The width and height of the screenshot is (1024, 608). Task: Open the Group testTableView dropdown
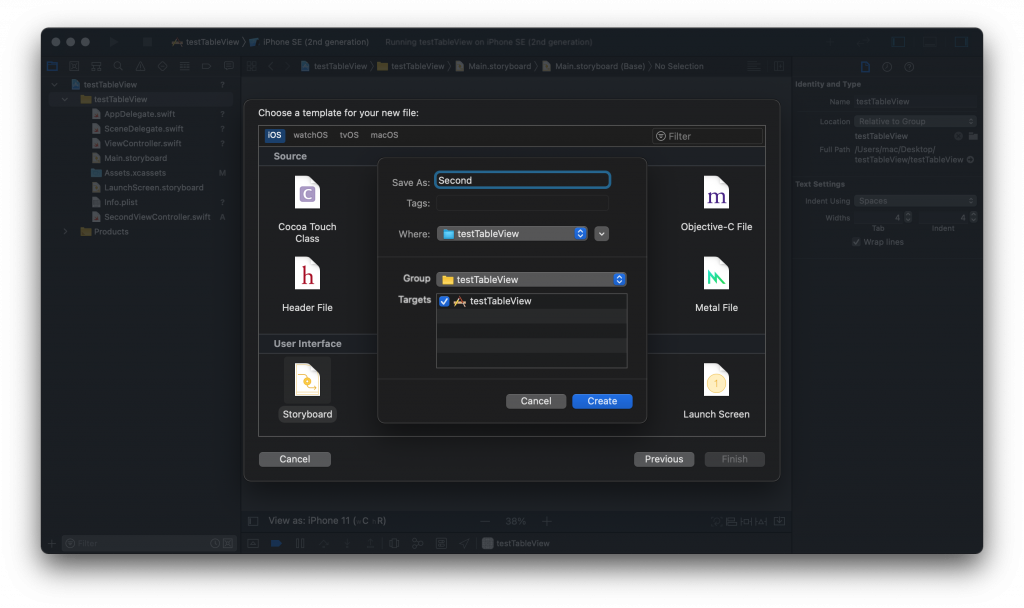point(531,280)
